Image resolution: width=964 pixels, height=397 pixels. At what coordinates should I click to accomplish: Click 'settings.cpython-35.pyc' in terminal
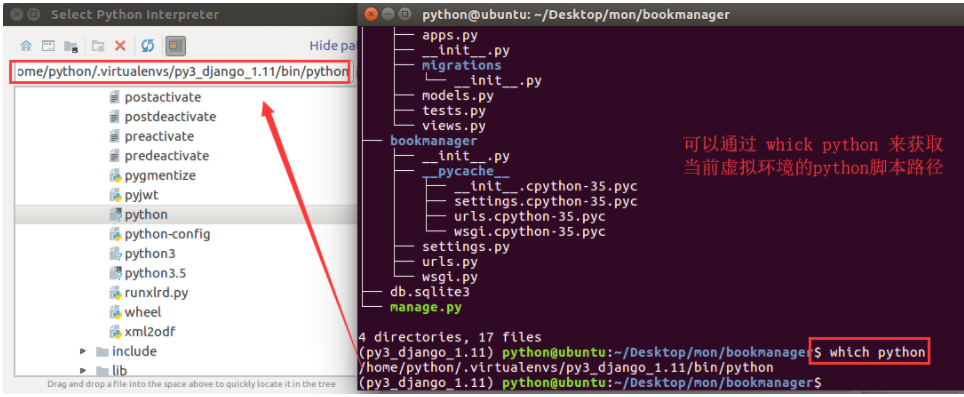[x=546, y=202]
